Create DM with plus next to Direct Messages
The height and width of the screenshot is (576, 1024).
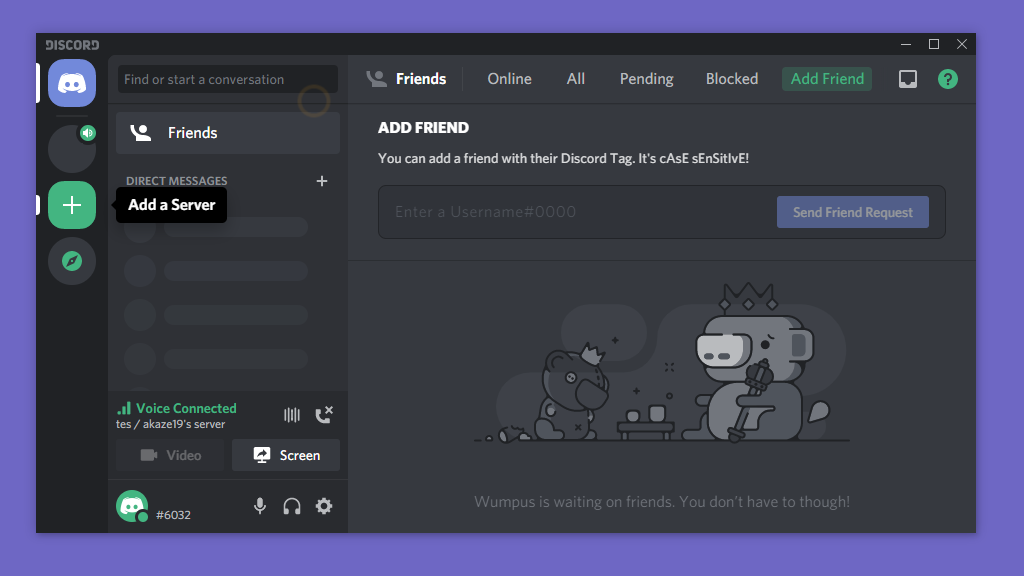point(322,181)
